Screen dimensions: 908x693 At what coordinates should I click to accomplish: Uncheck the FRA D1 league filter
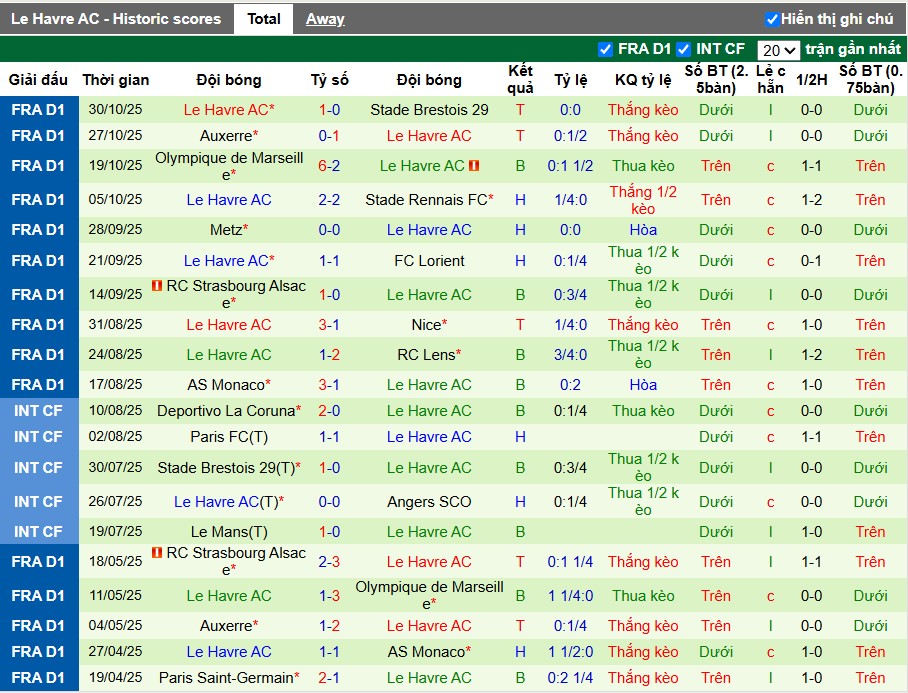[x=605, y=49]
